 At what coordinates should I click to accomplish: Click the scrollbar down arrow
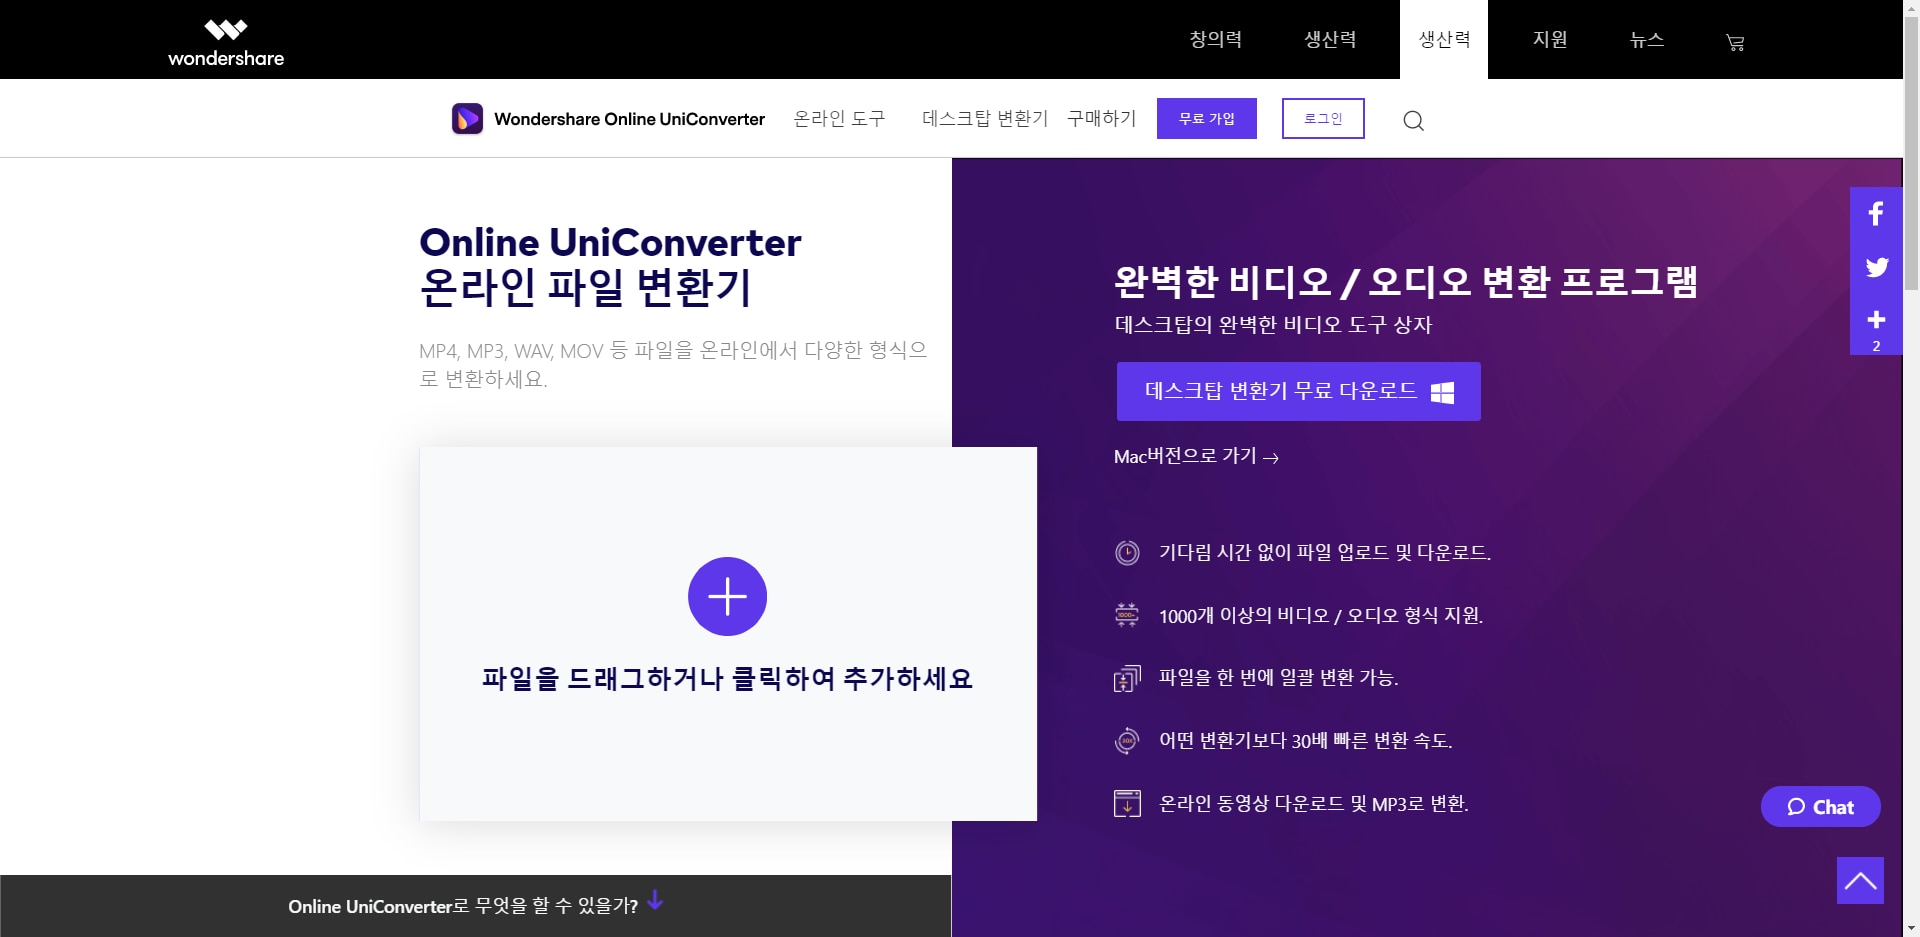click(x=1911, y=928)
